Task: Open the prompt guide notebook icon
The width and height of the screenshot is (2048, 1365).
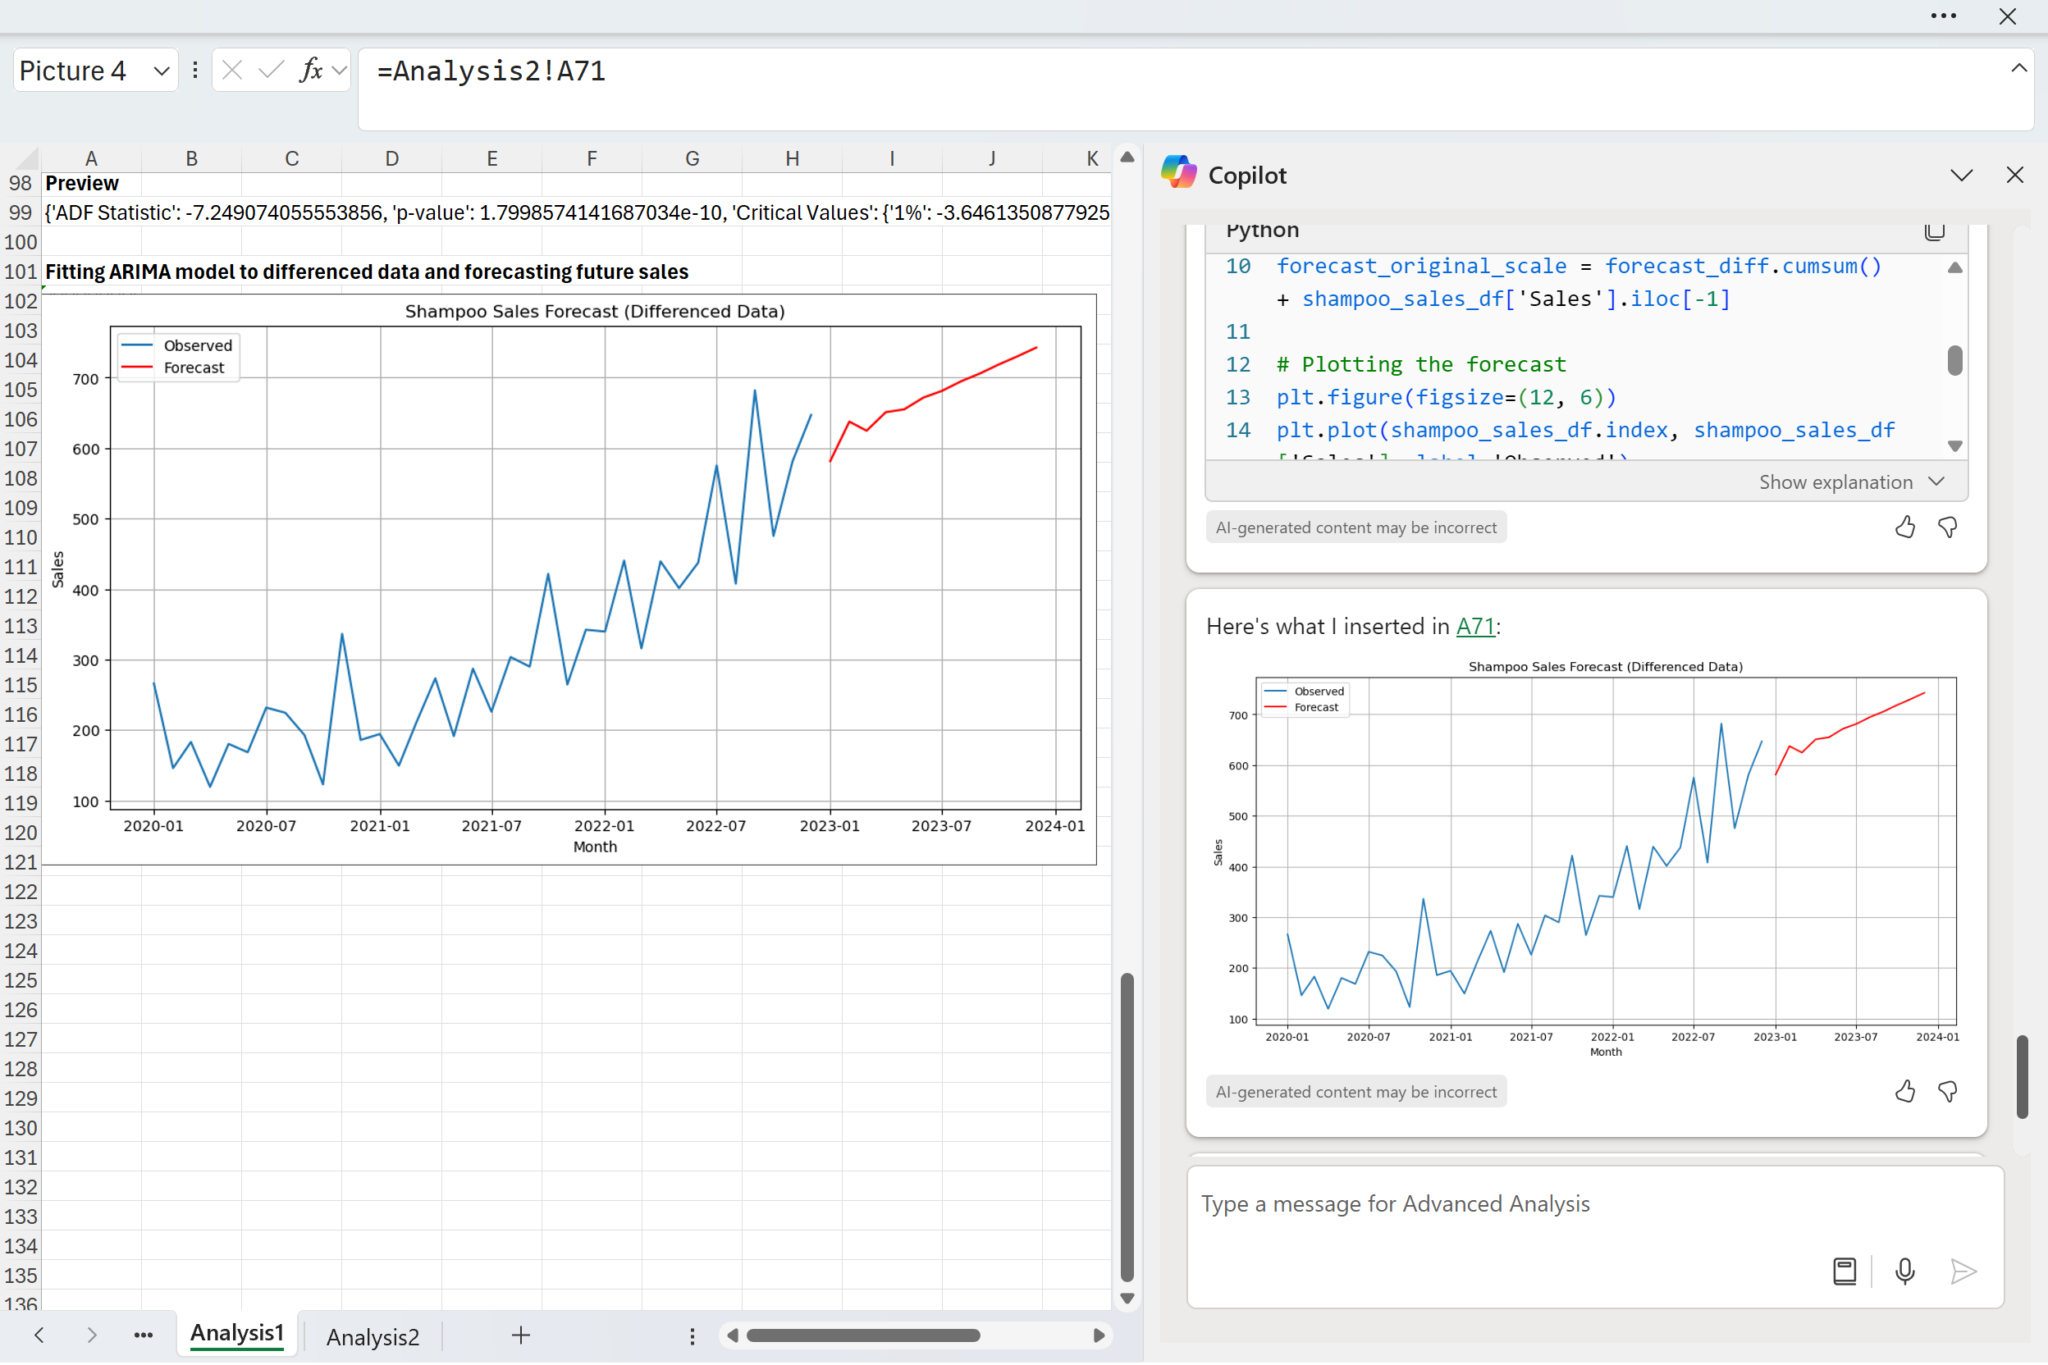Action: (x=1844, y=1271)
